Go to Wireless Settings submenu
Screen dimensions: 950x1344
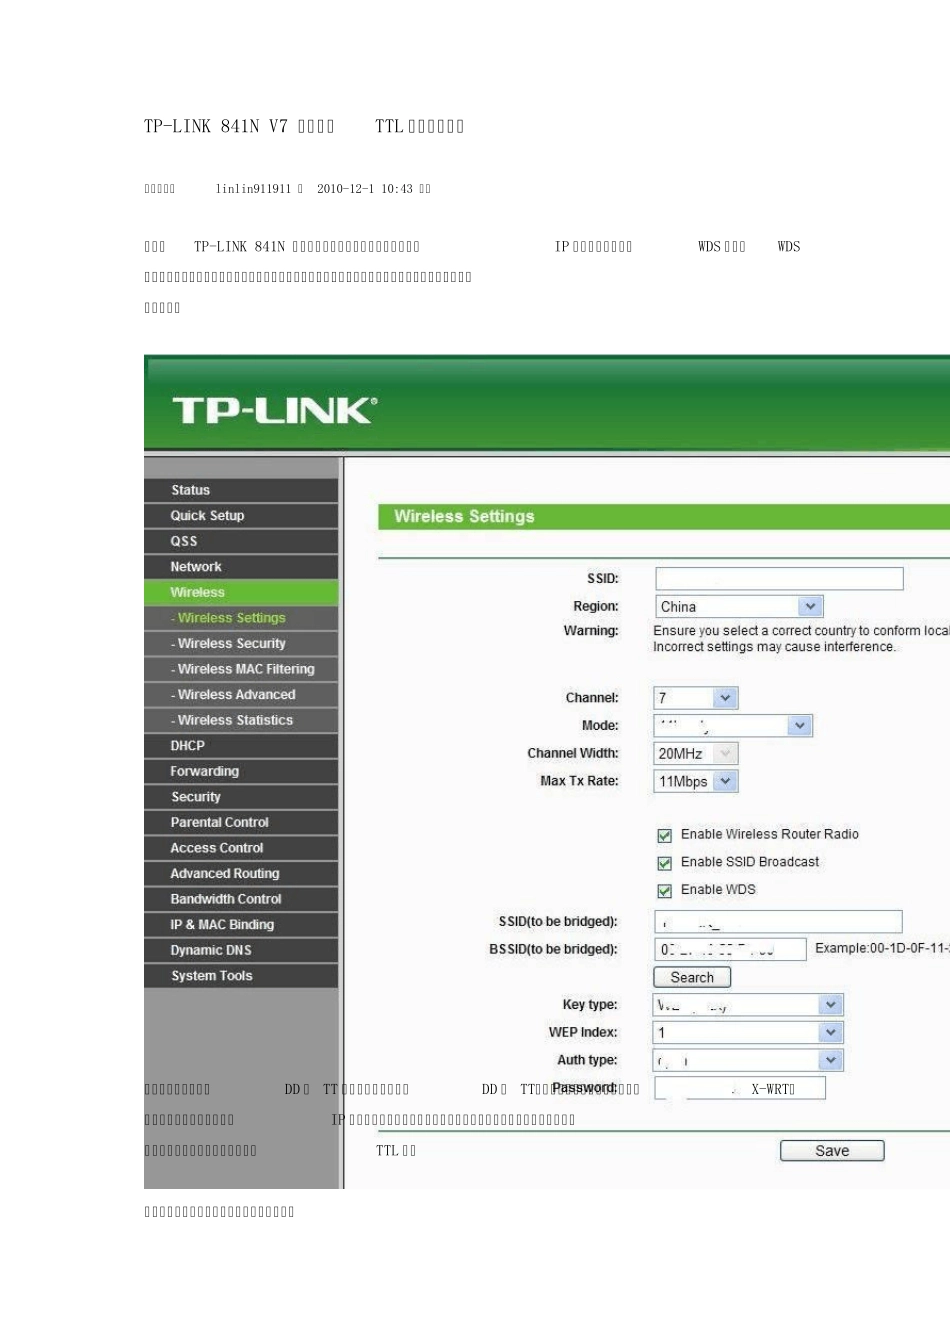click(x=241, y=618)
